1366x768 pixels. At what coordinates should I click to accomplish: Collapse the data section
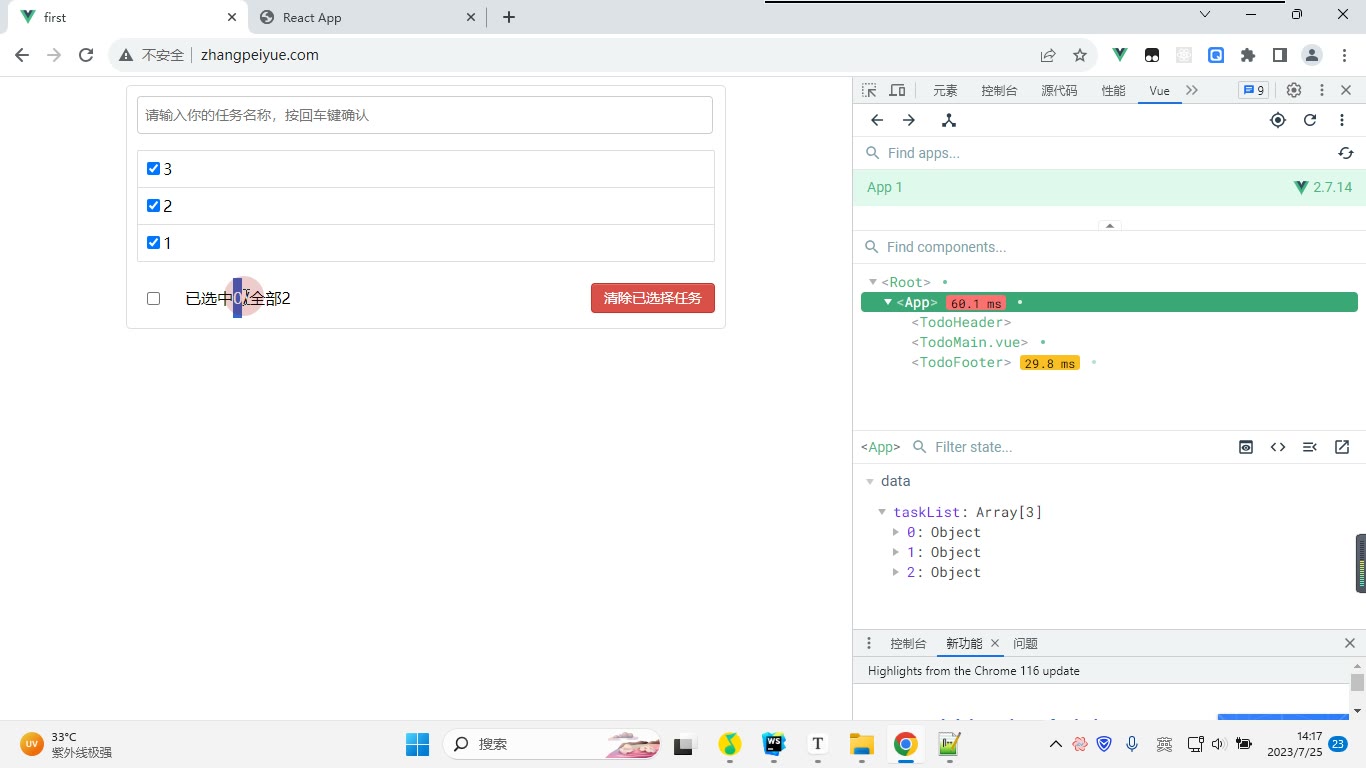(870, 481)
